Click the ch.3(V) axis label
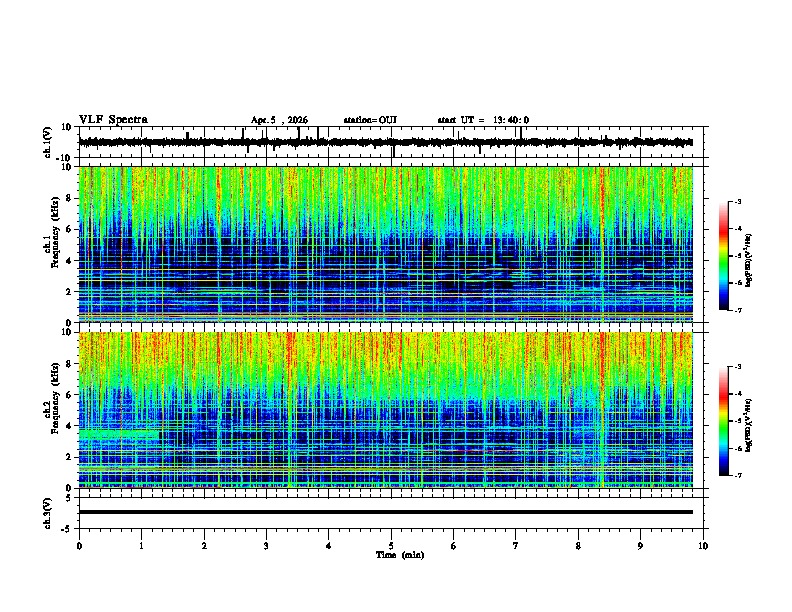792x612 pixels. [x=48, y=514]
